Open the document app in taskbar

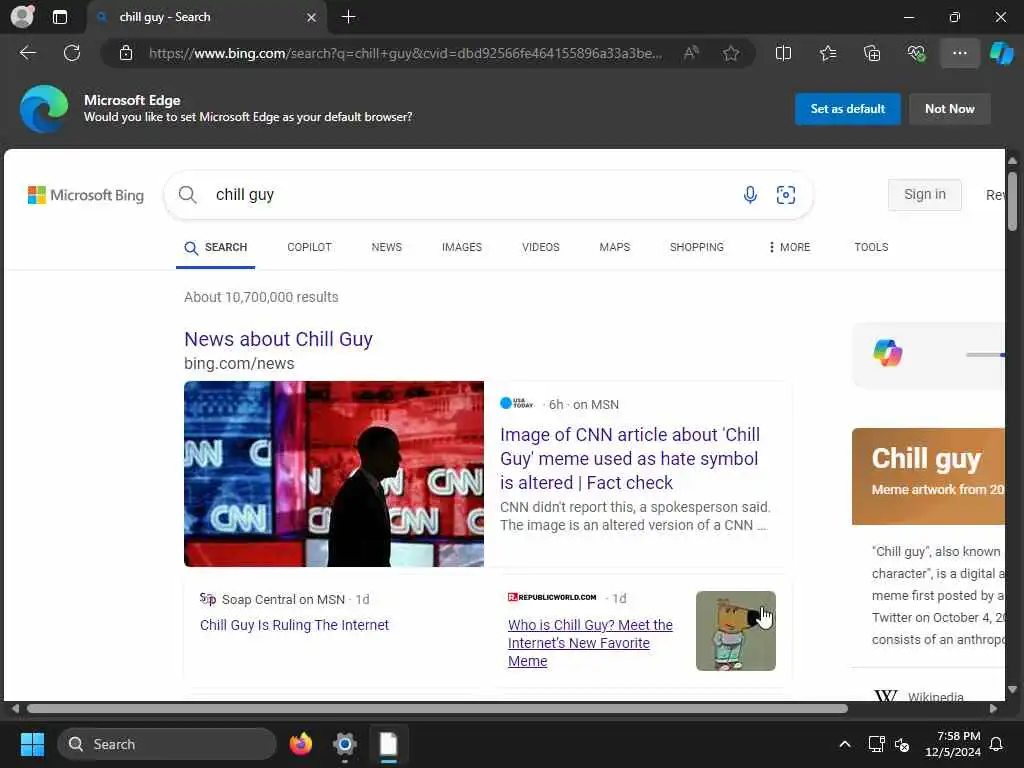389,744
